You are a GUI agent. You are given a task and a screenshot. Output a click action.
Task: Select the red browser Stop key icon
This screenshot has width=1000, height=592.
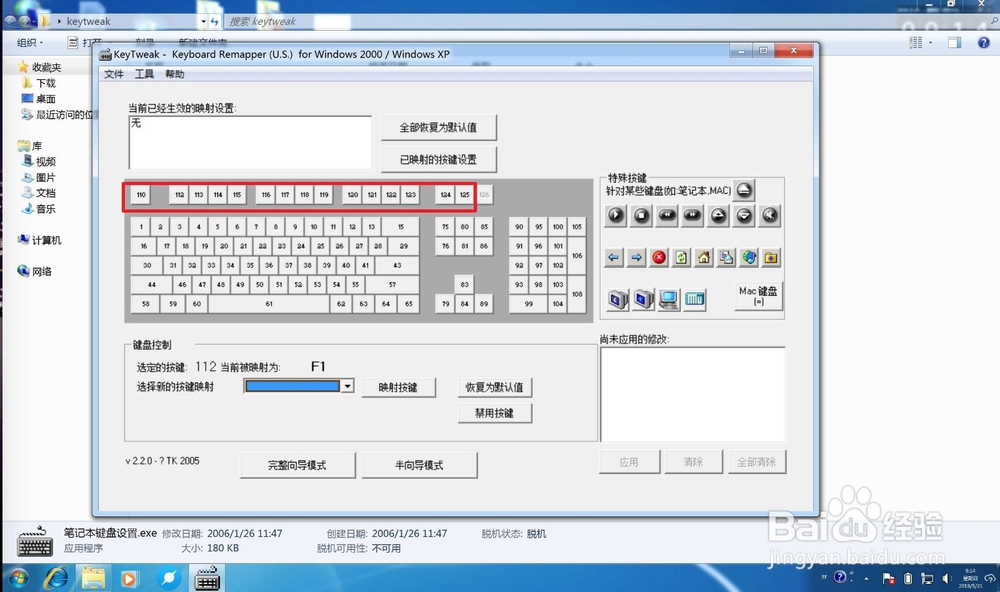coord(659,258)
